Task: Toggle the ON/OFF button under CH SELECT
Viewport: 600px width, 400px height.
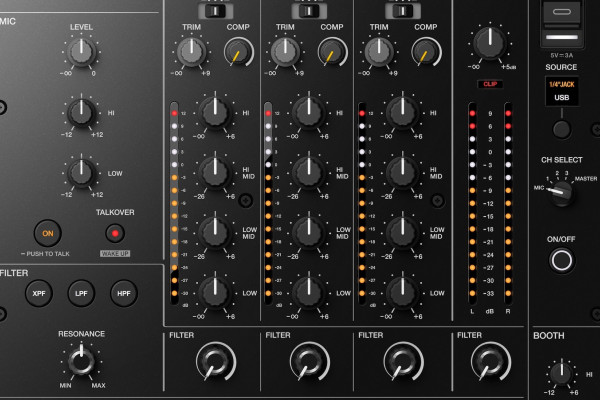Action: (x=561, y=260)
